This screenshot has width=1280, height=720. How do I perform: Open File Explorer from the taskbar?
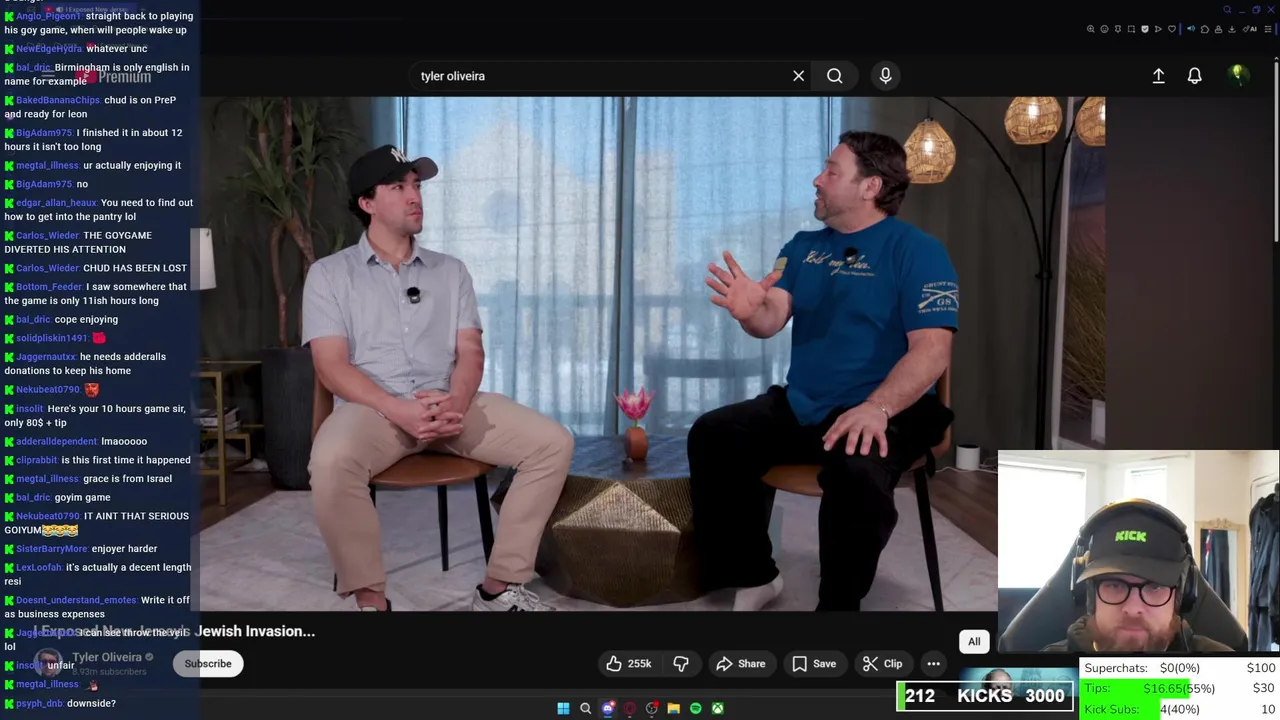point(674,708)
